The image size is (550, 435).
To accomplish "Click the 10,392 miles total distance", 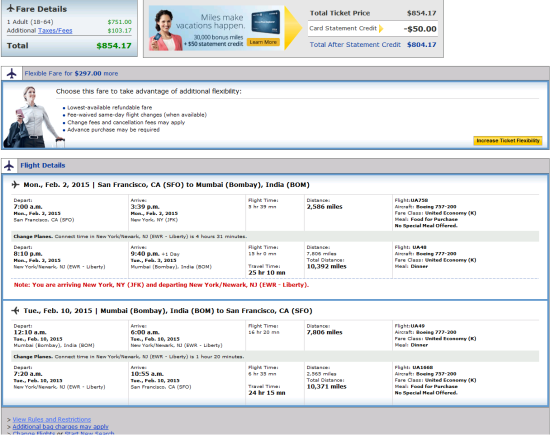I will (x=327, y=266).
